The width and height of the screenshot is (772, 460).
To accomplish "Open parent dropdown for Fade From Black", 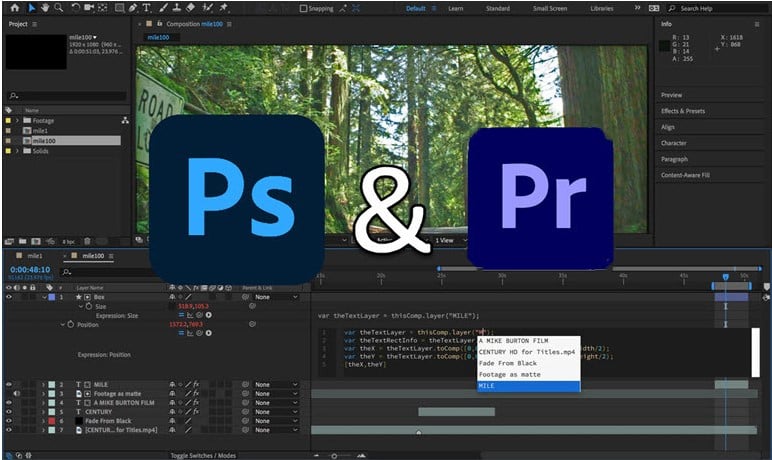I will (276, 421).
